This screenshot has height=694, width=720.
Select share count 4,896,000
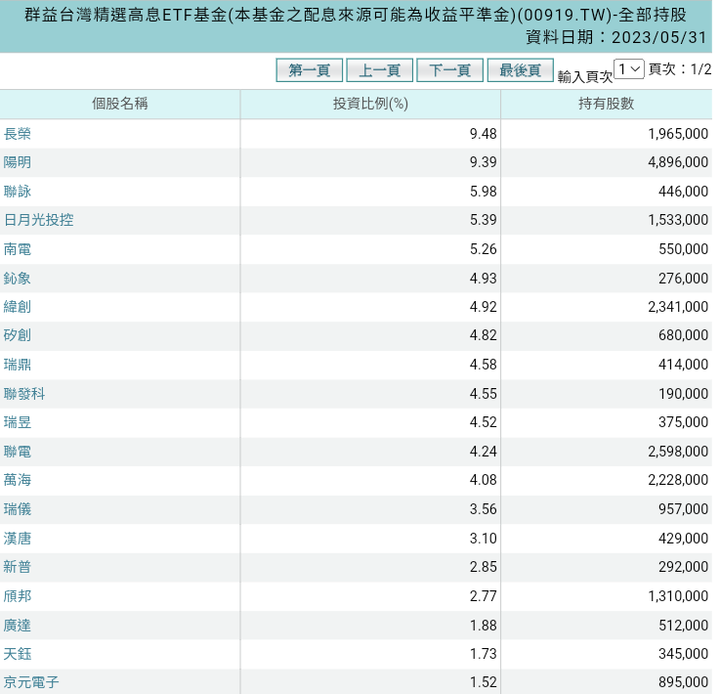pyautogui.click(x=678, y=162)
